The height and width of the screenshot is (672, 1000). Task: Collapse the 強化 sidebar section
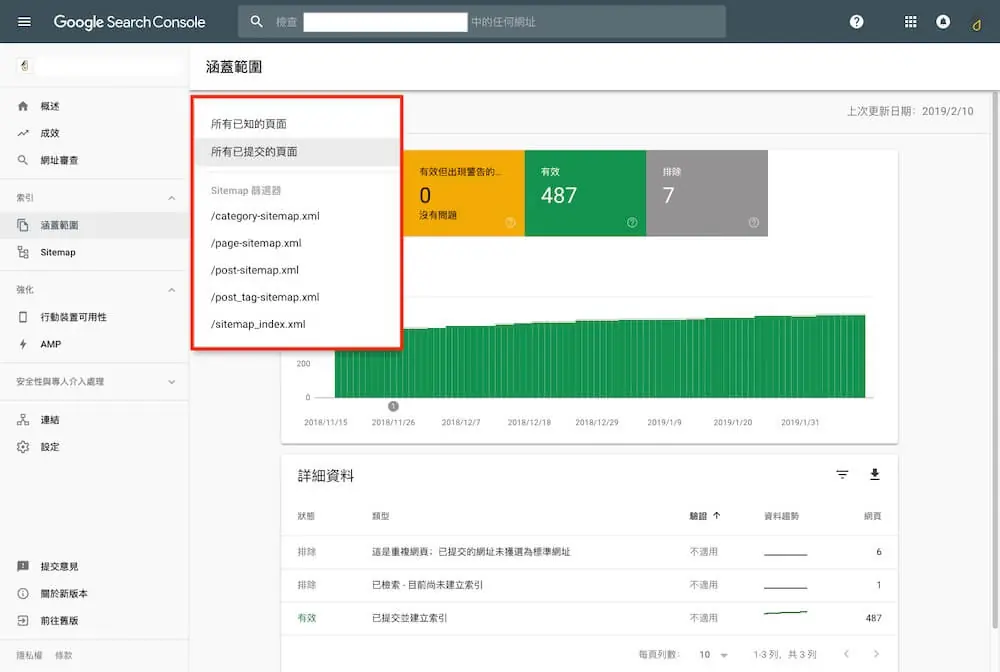click(x=172, y=290)
